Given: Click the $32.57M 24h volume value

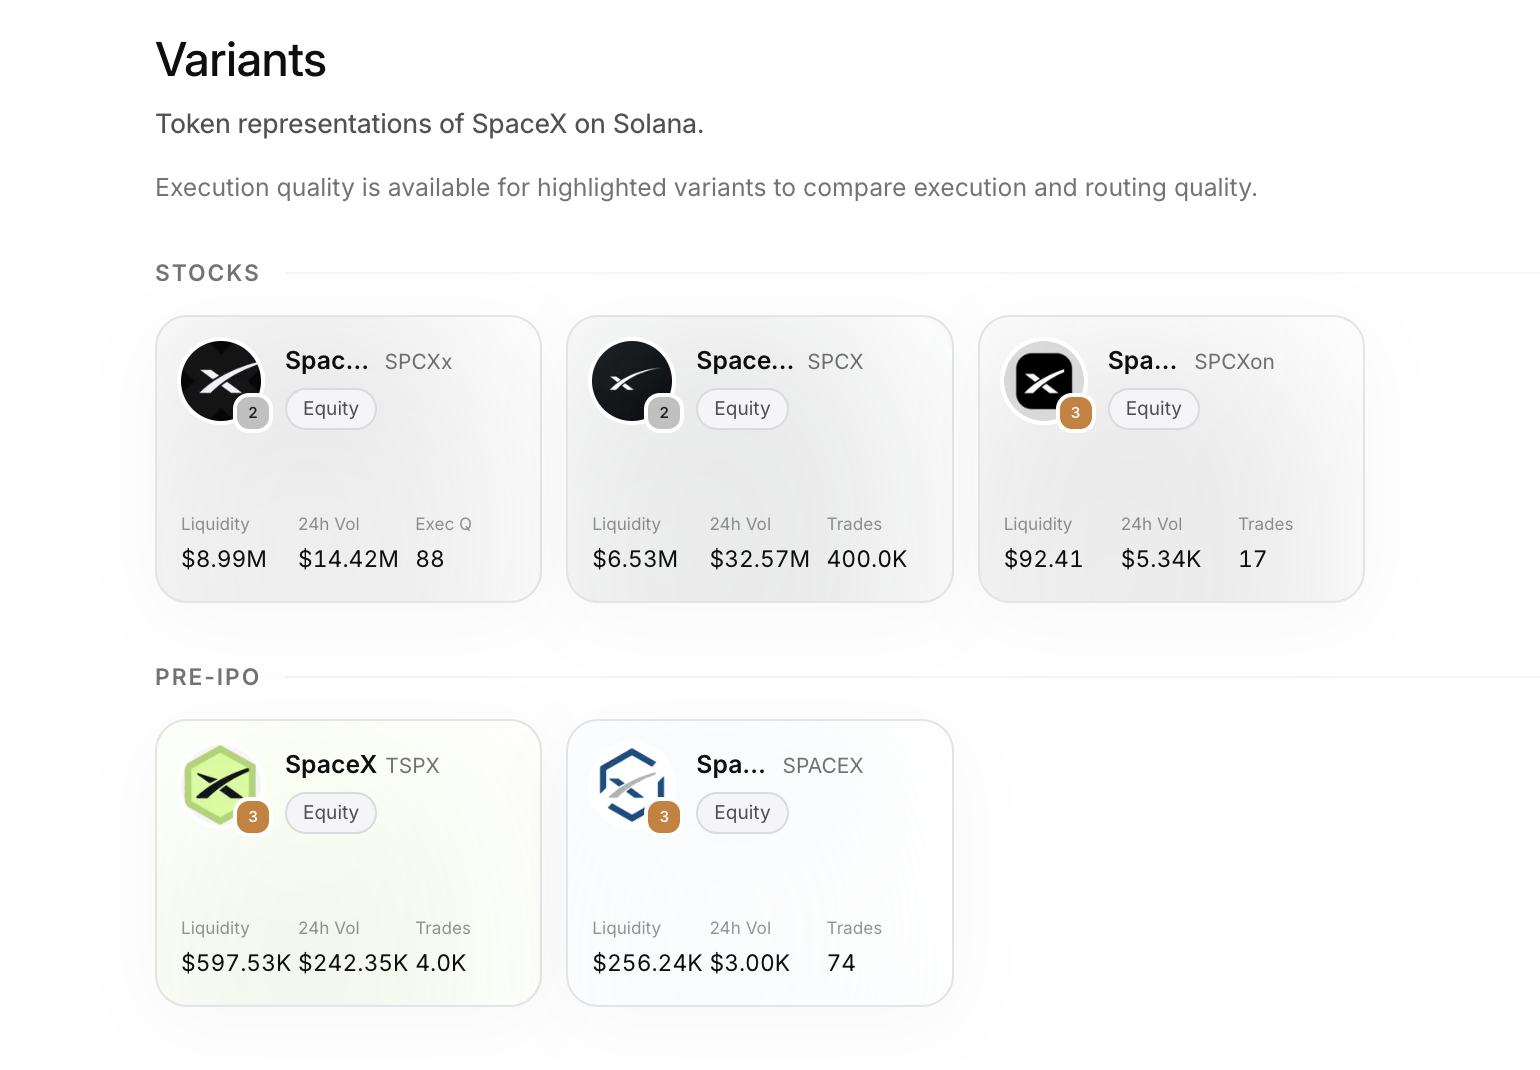Looking at the screenshot, I should pyautogui.click(x=760, y=559).
